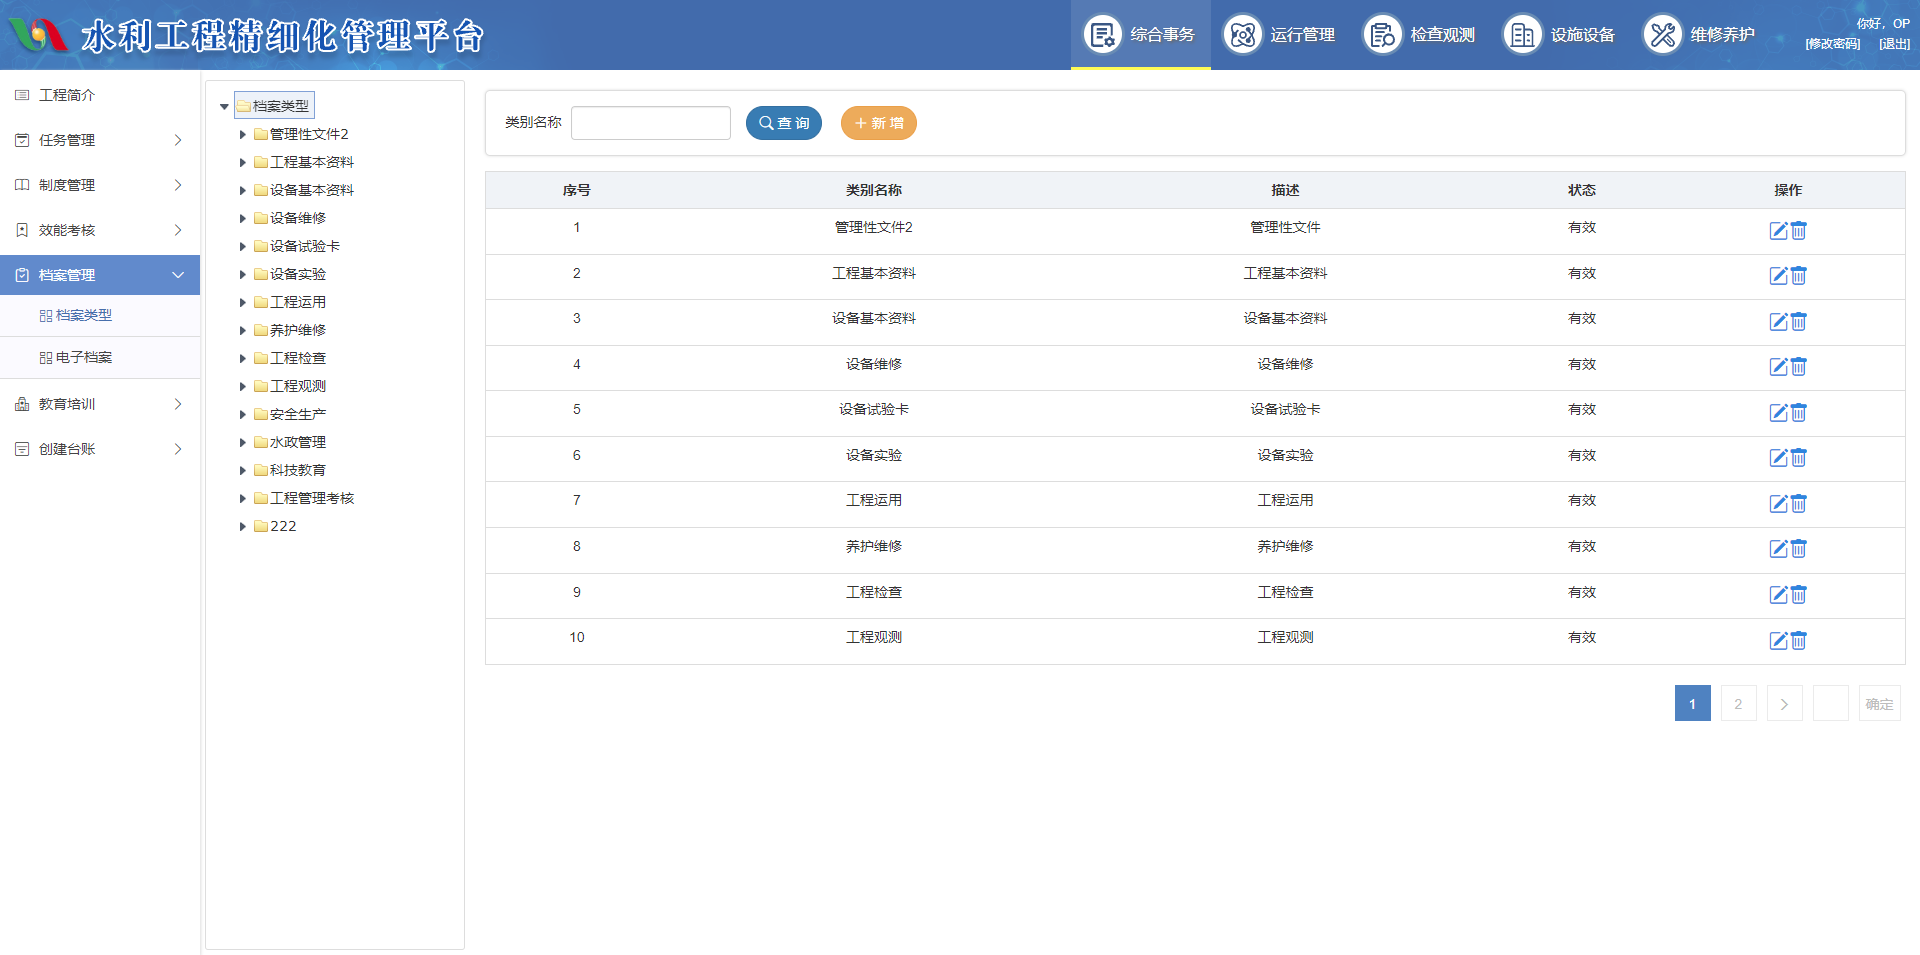Click edit icon for 设备维修 row
1920x955 pixels.
coord(1778,367)
